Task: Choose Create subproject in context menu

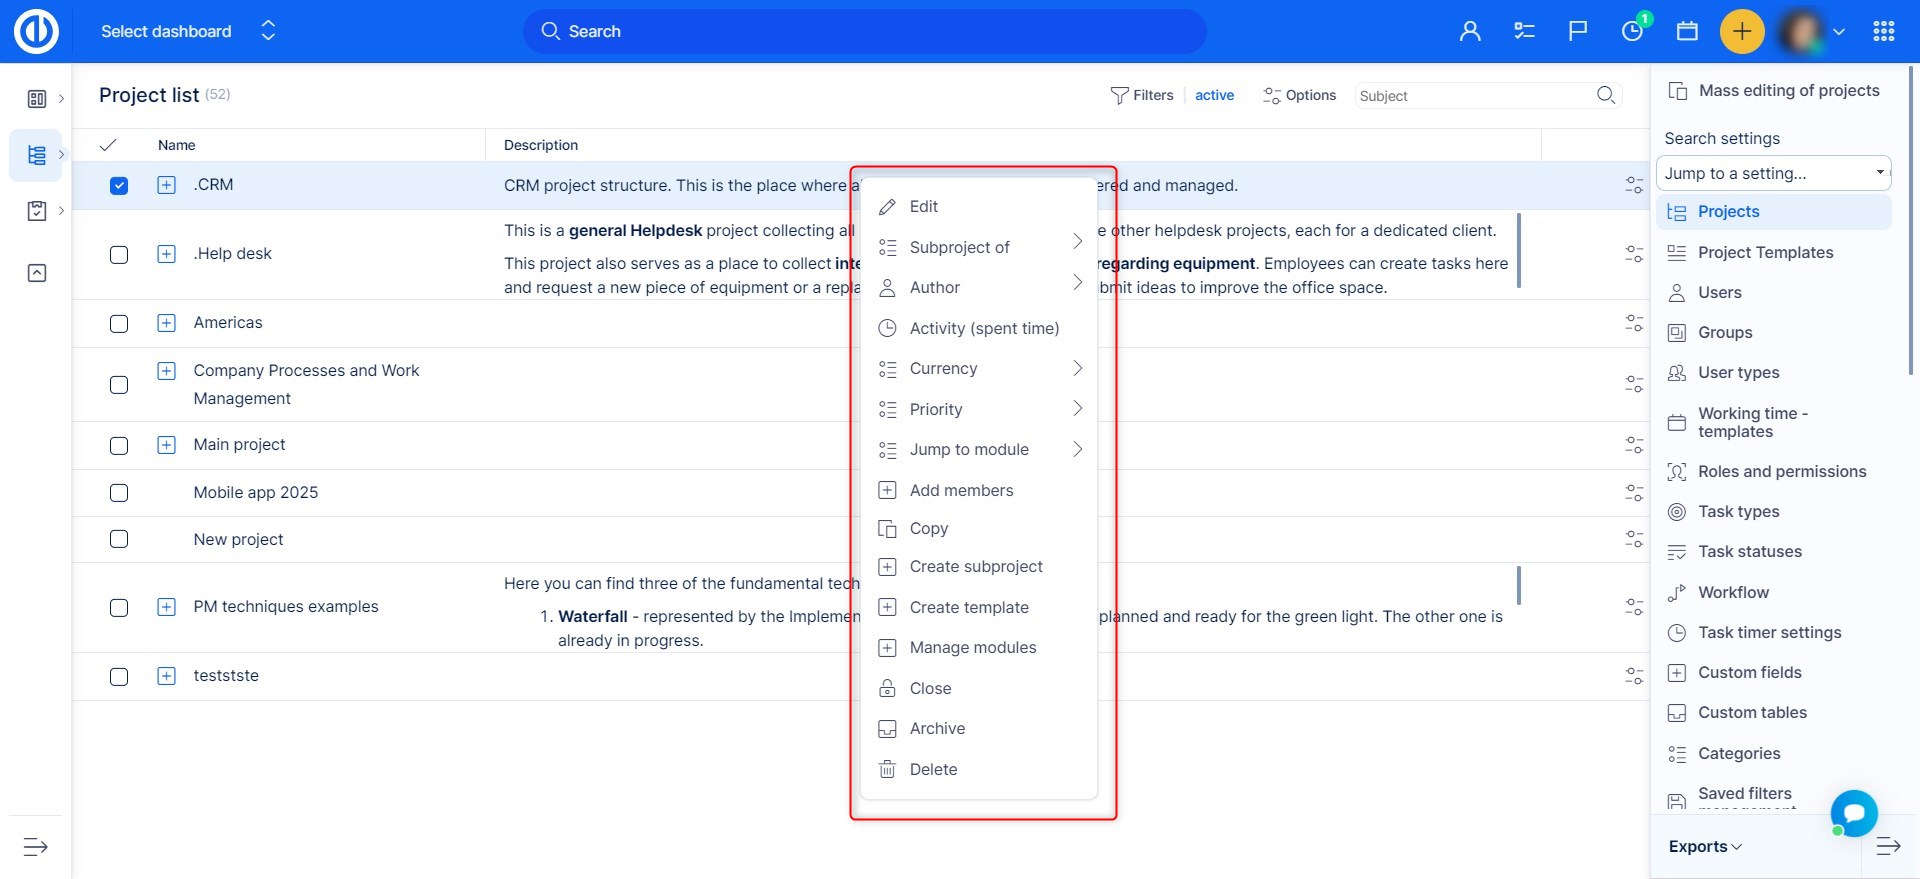Action: [x=975, y=567]
